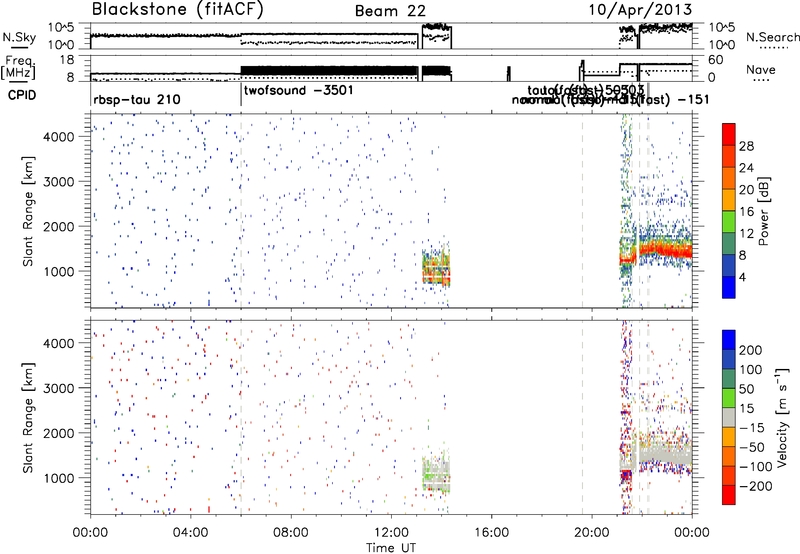Select the "-200" tick on Velocity colorbar
Screen dimensions: 800x554
[x=755, y=486]
